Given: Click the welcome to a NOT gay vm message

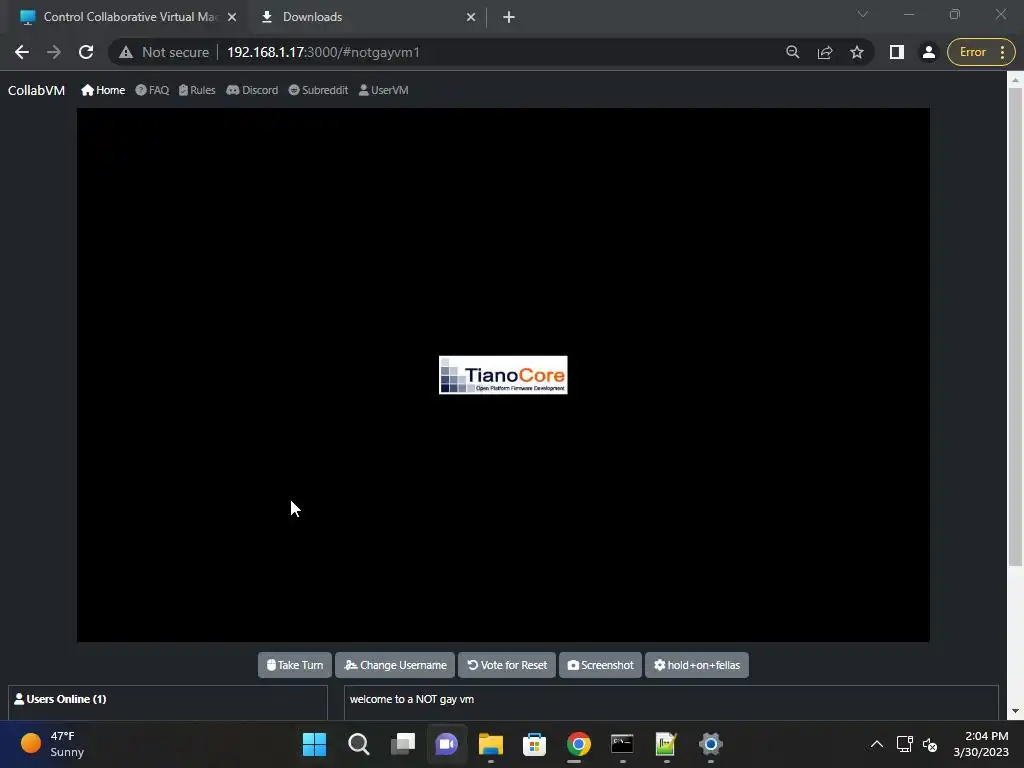Looking at the screenshot, I should coord(412,699).
